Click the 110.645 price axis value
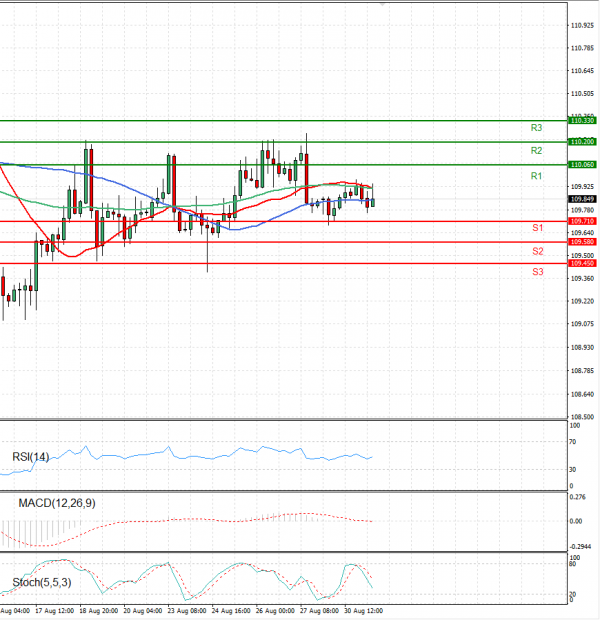The height and width of the screenshot is (620, 600). coord(582,71)
